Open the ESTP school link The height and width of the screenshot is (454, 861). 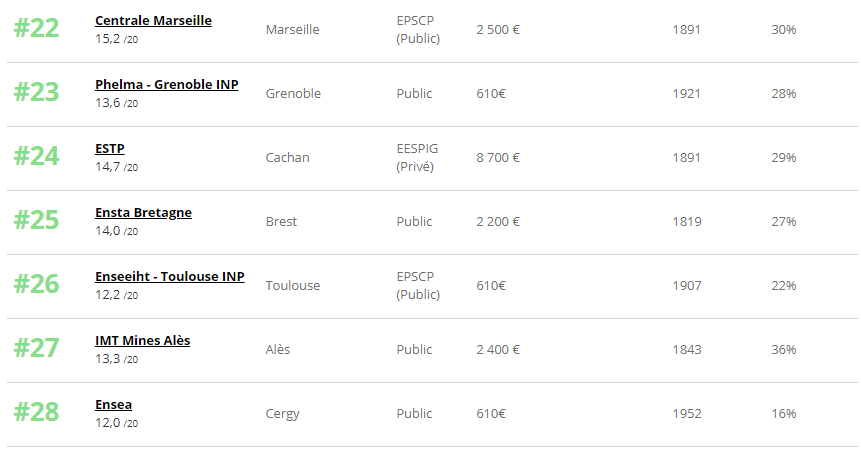[110, 149]
